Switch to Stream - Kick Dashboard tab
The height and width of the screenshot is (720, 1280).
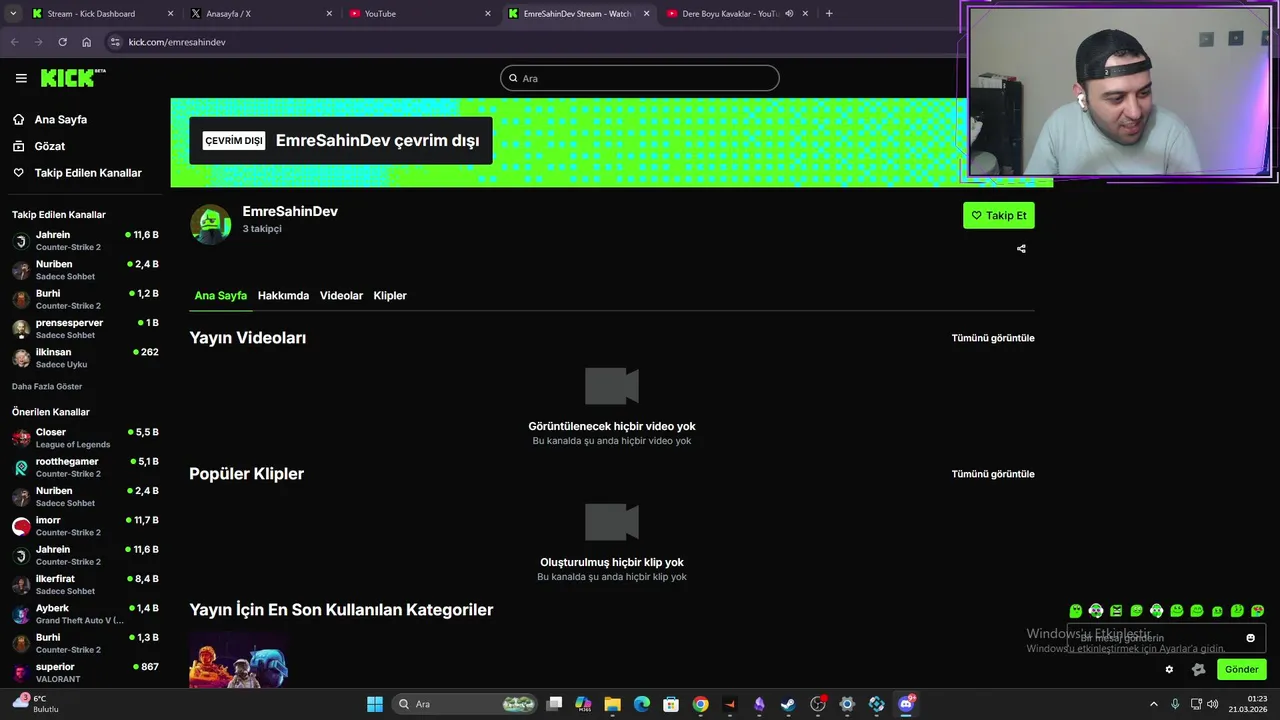pyautogui.click(x=103, y=14)
